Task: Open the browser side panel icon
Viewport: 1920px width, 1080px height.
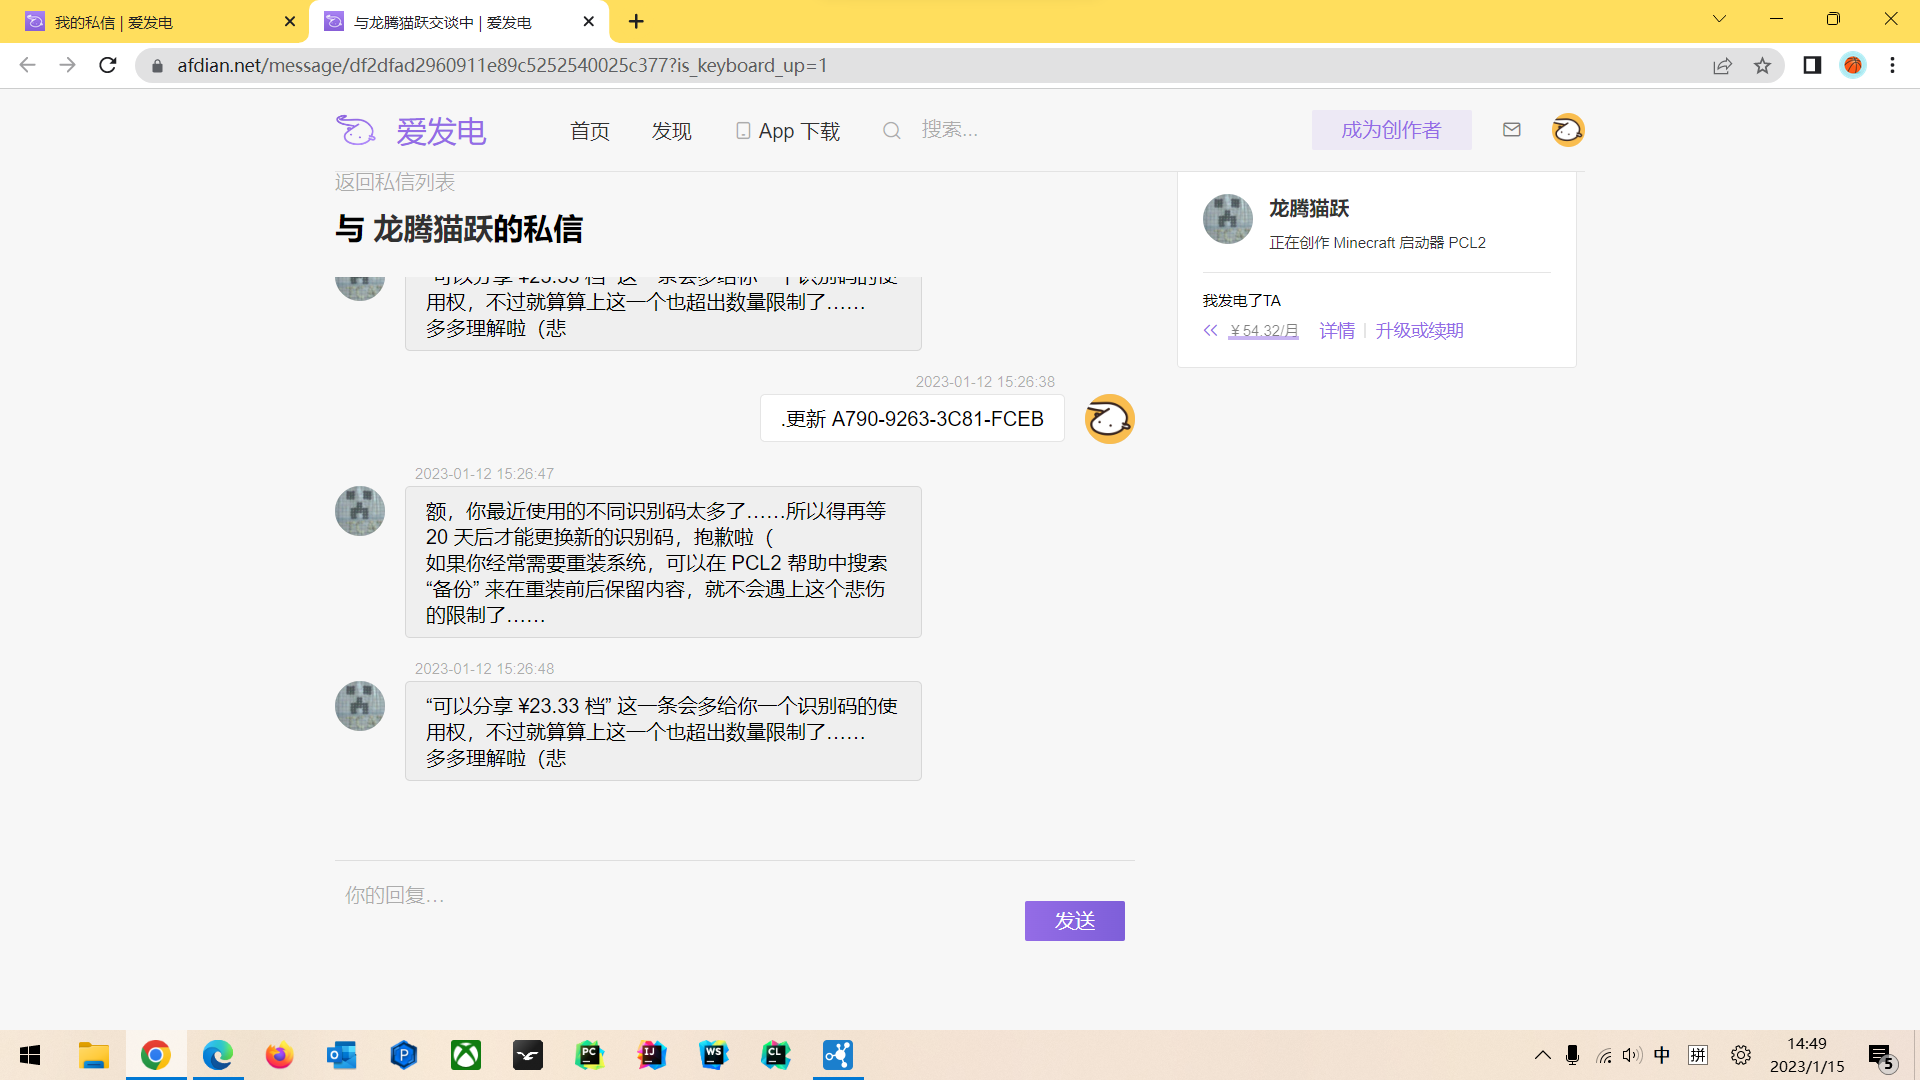Action: (1811, 65)
